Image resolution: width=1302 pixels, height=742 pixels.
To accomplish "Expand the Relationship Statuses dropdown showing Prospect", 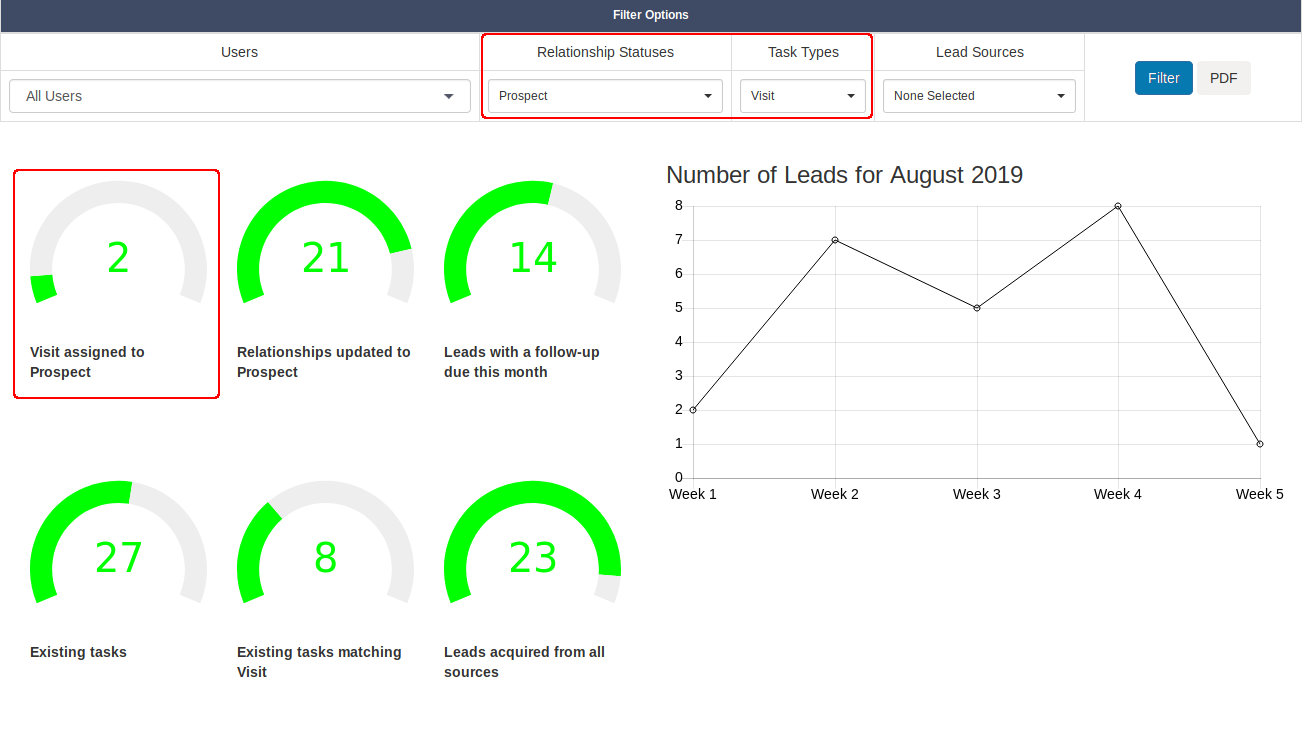I will (x=604, y=96).
